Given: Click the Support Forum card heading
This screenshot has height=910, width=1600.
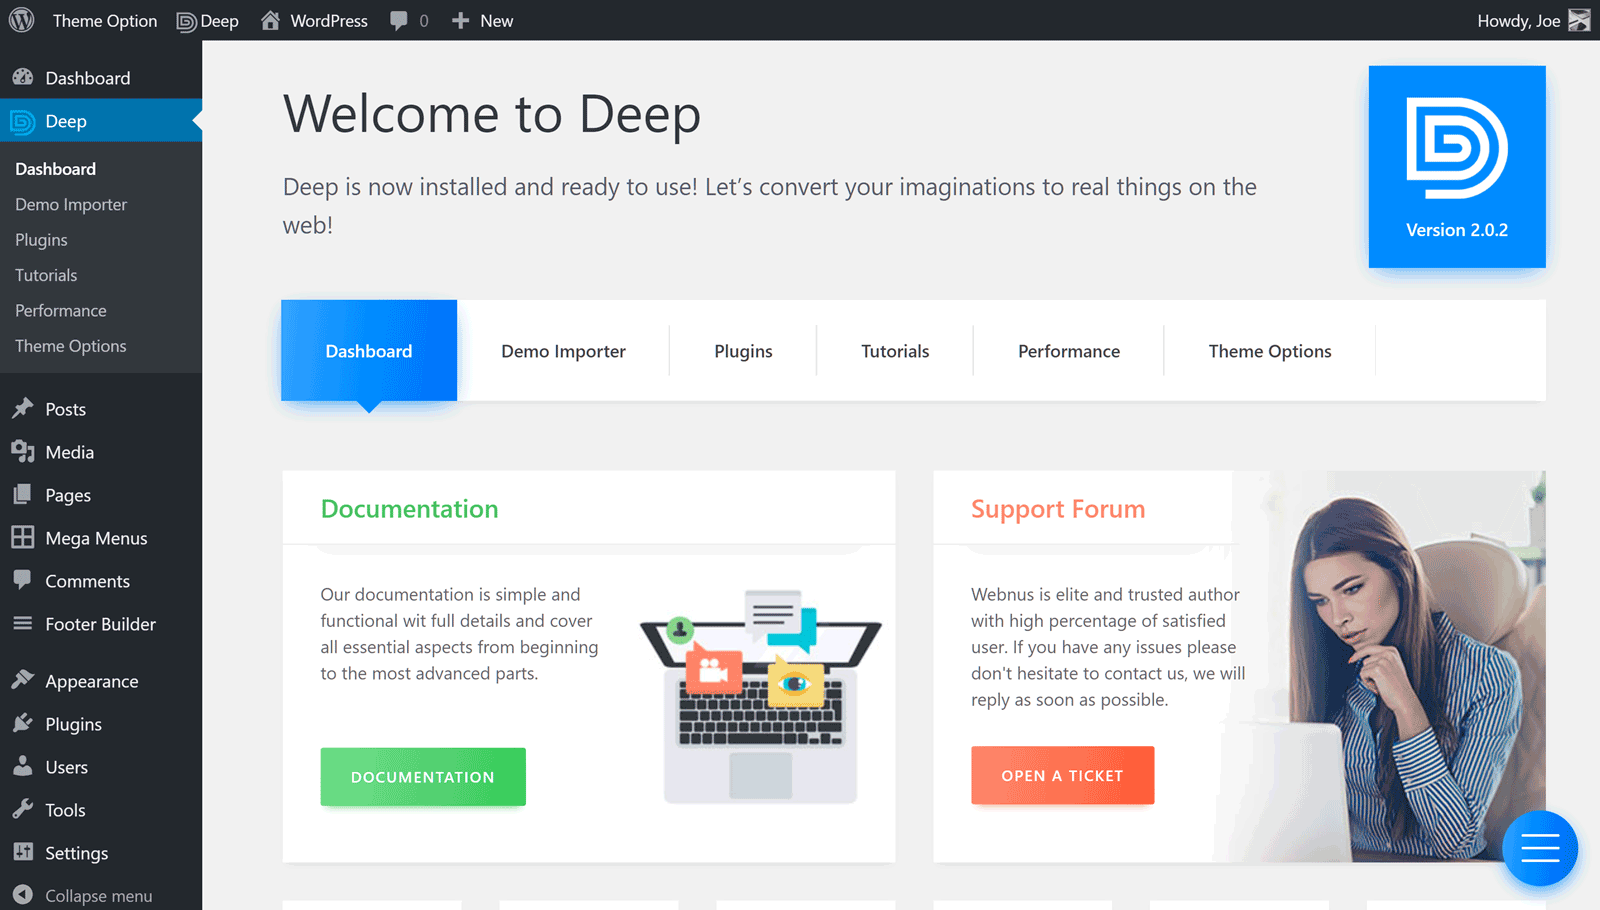Looking at the screenshot, I should [1058, 509].
